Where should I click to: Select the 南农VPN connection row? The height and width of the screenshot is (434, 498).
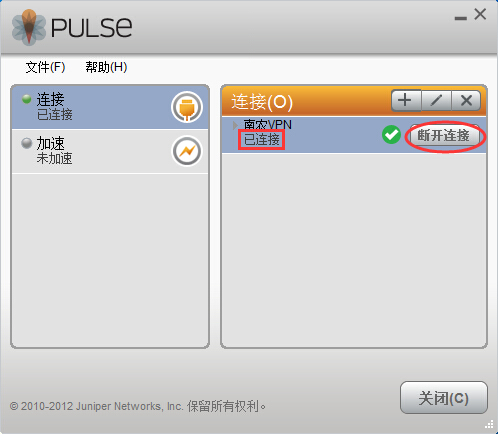click(x=354, y=135)
